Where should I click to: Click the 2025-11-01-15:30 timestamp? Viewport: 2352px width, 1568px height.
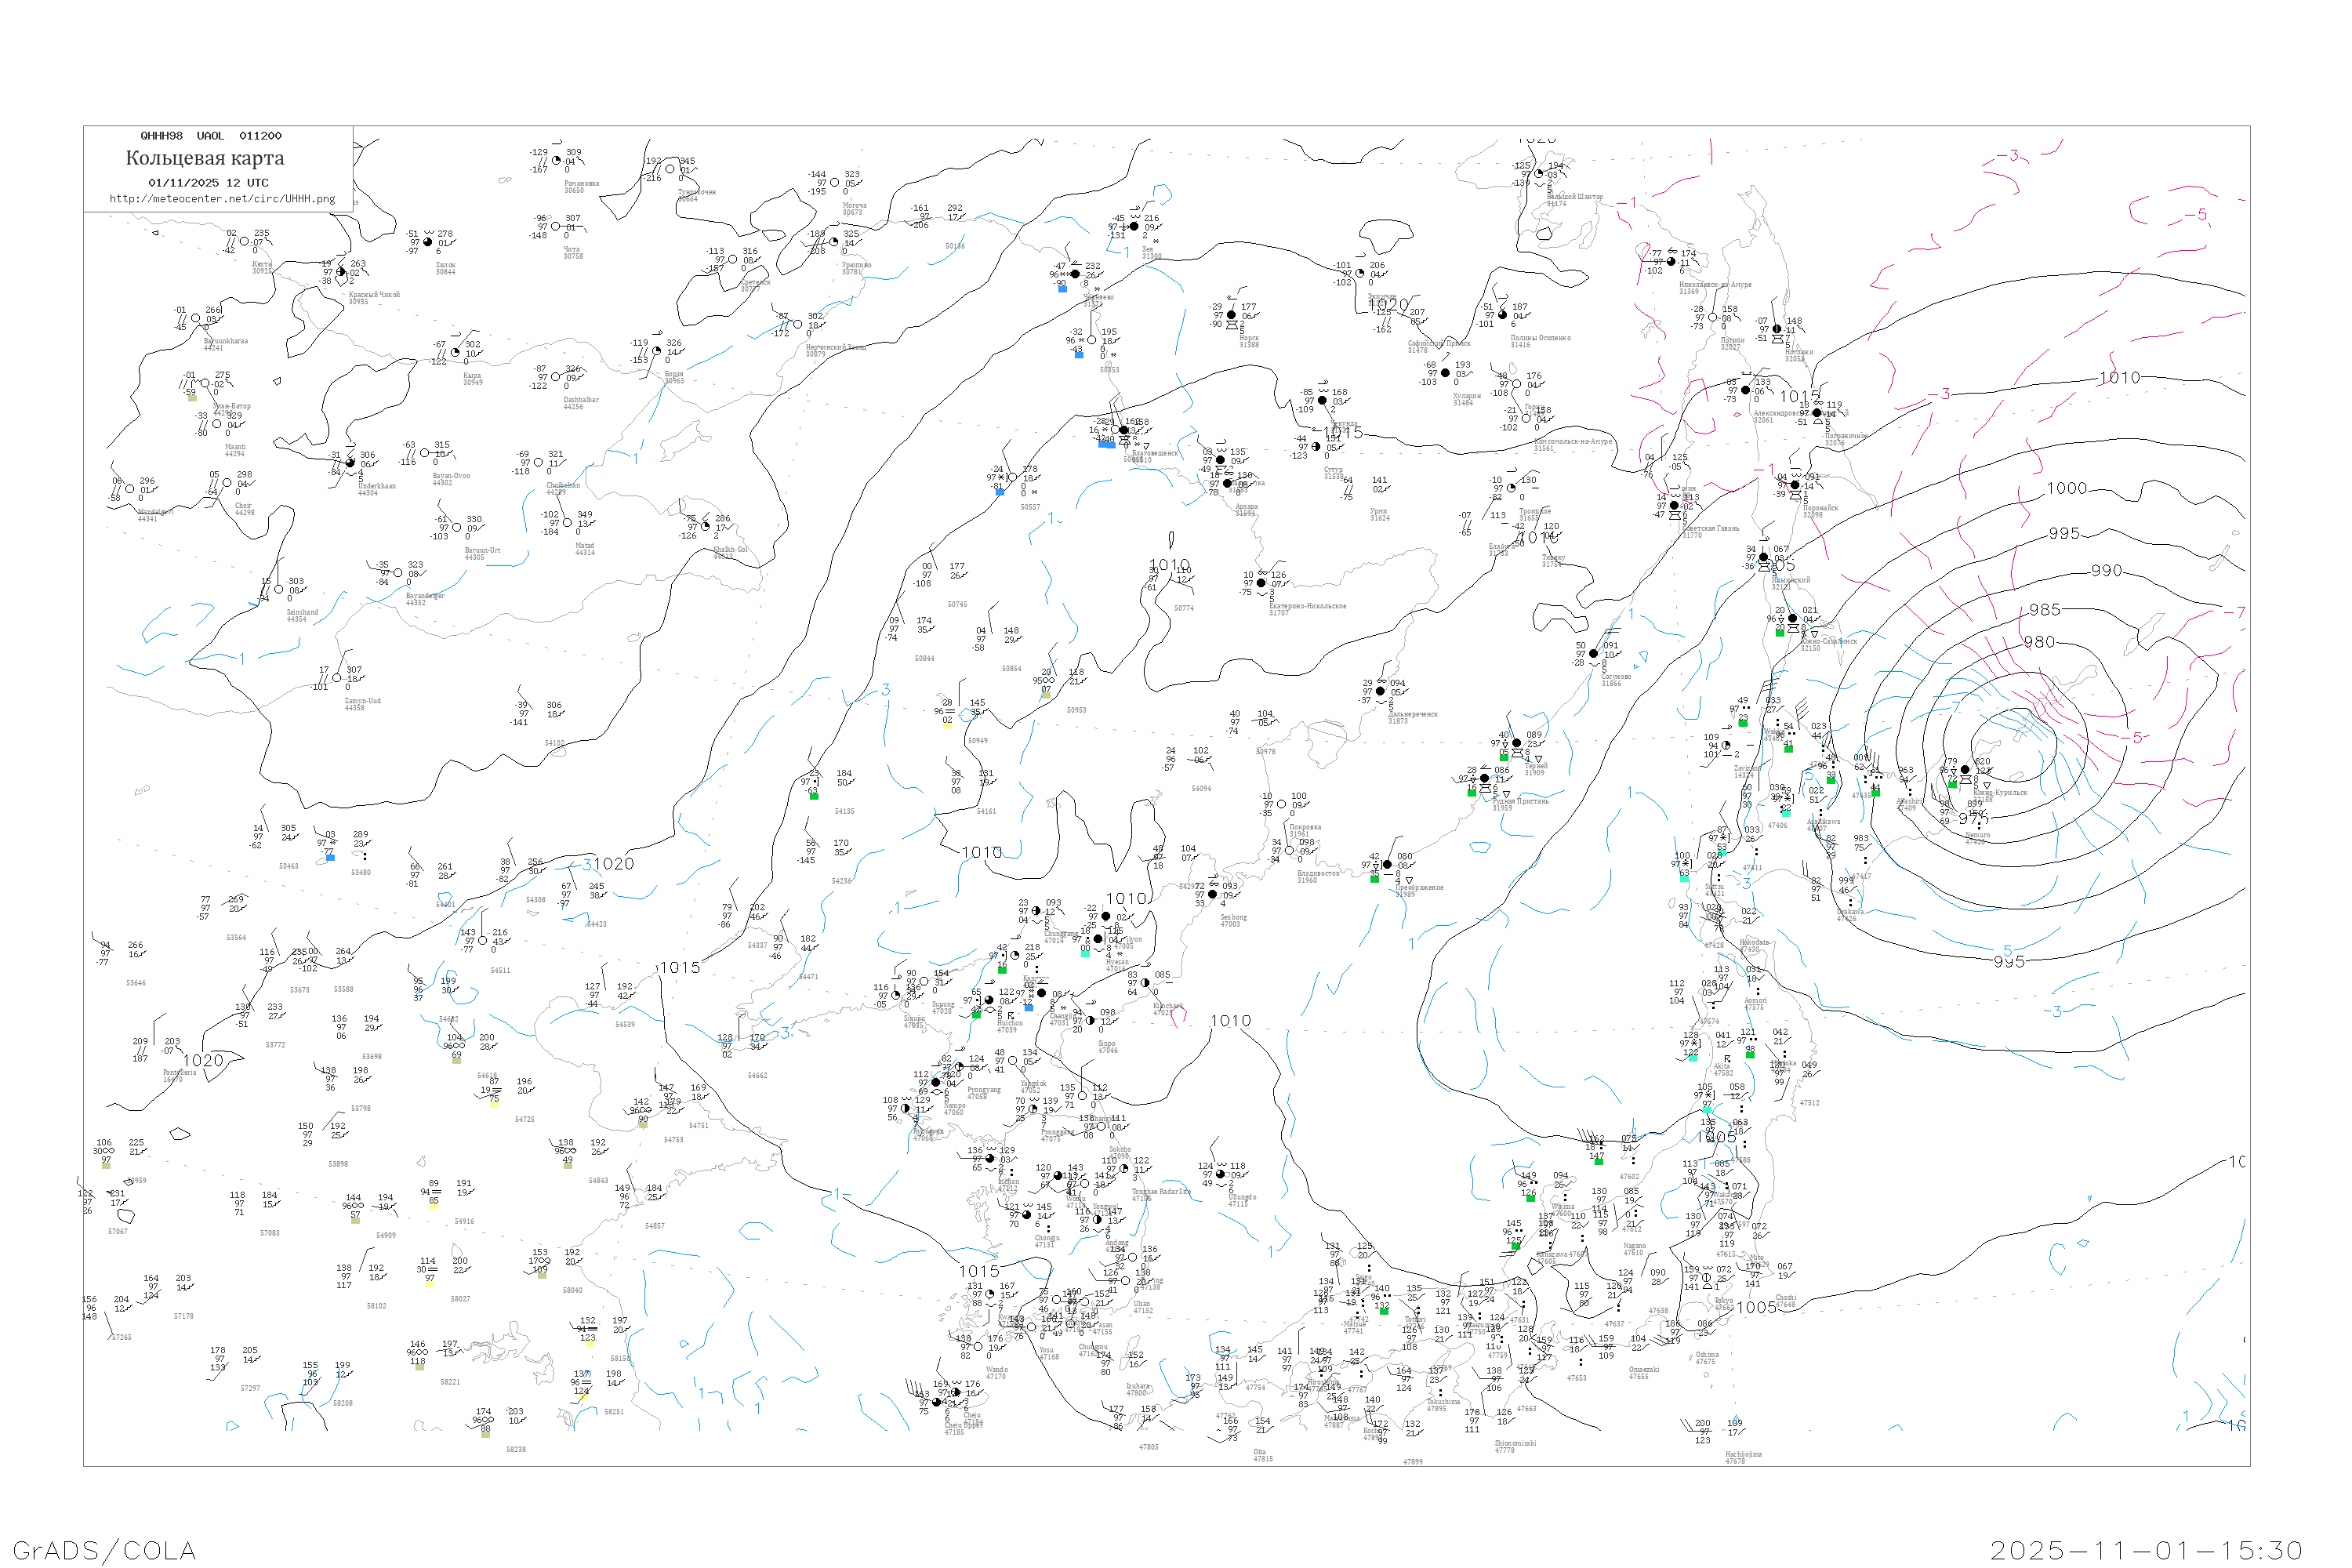click(2146, 1550)
